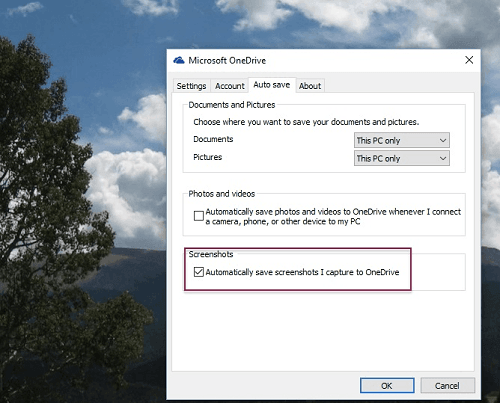Image resolution: width=500 pixels, height=403 pixels.
Task: Enable automatically saving photos and videos checkbox
Action: (199, 216)
